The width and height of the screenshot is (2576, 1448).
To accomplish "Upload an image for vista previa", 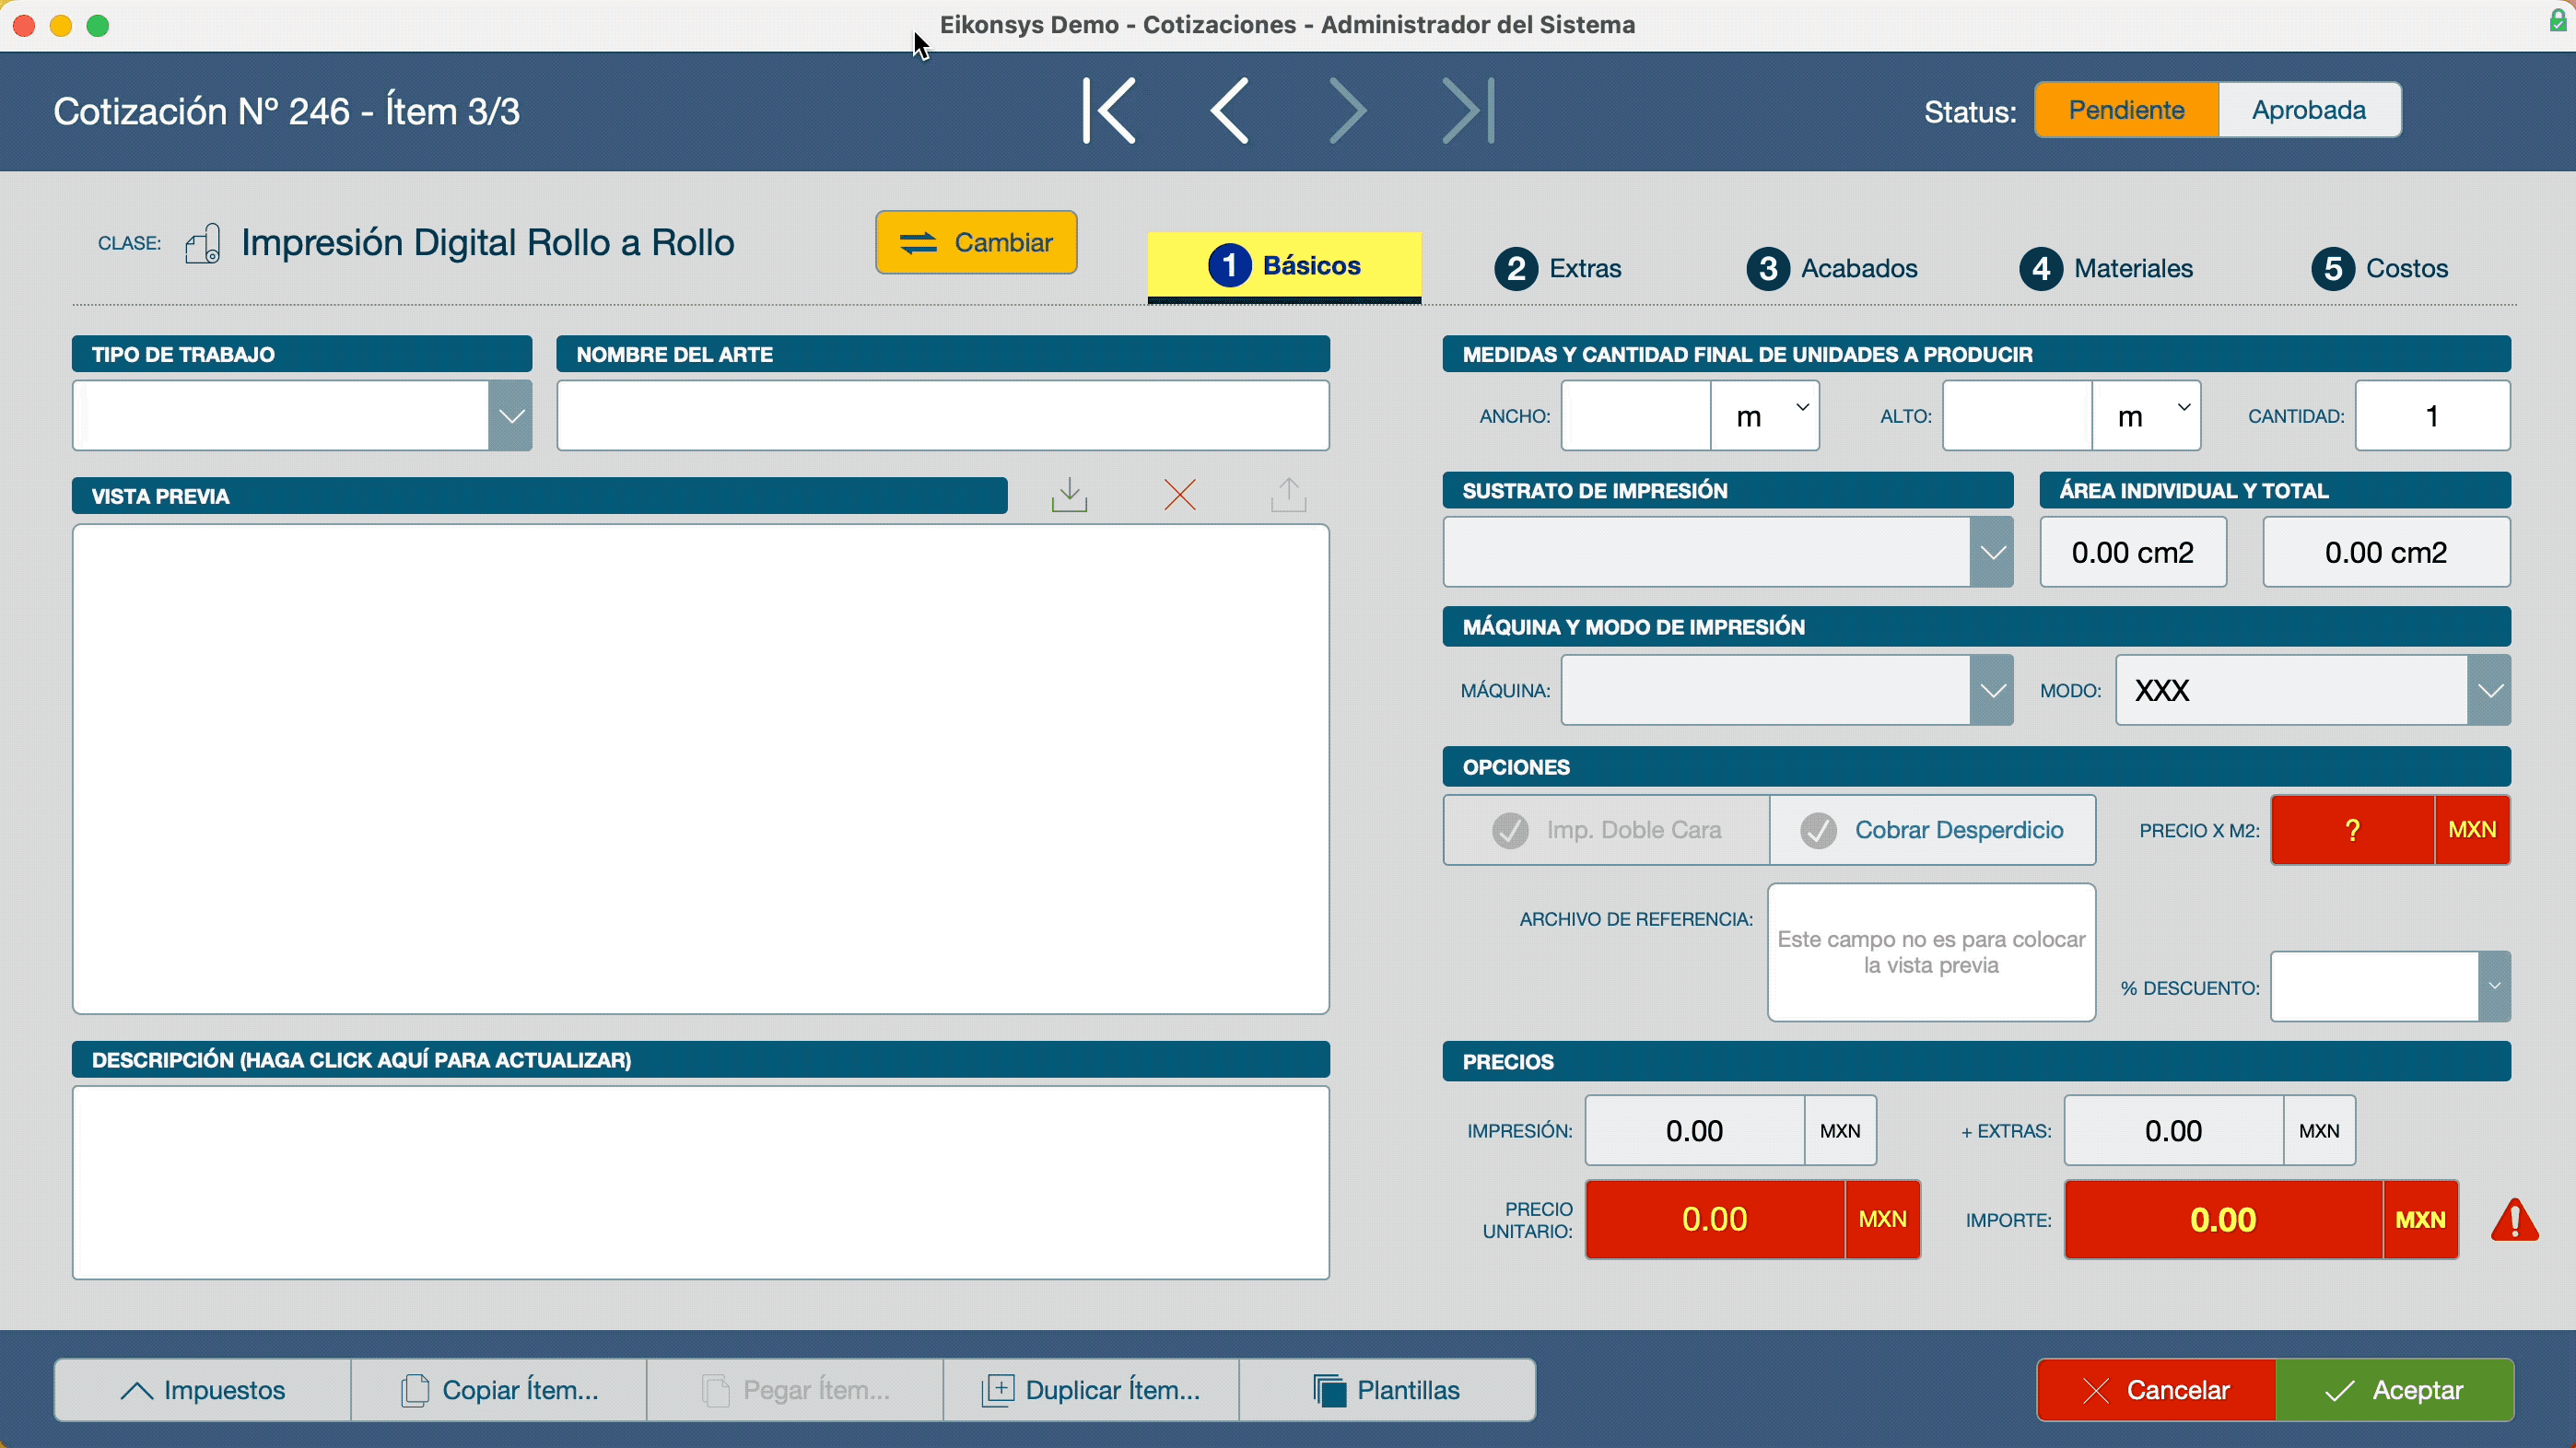I will click(x=1288, y=494).
